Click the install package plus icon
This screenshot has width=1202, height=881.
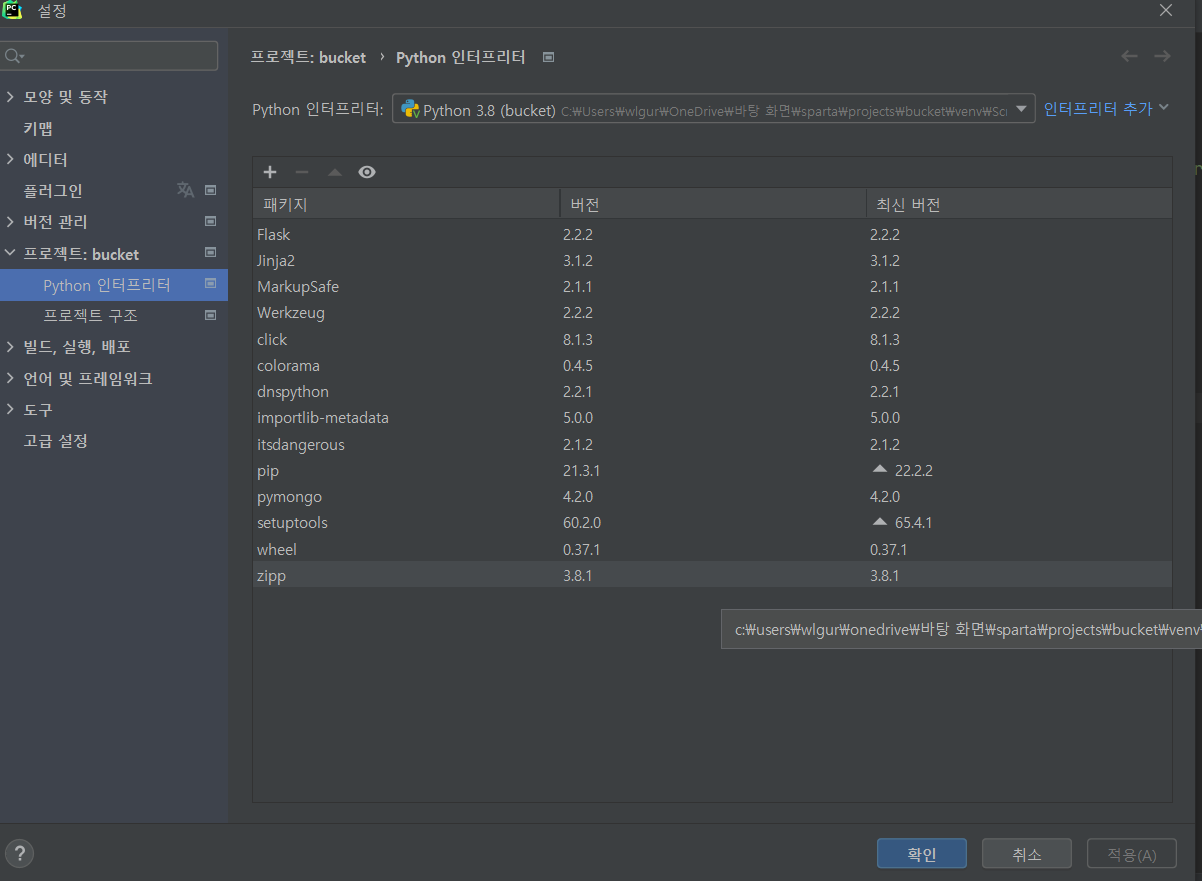tap(270, 172)
